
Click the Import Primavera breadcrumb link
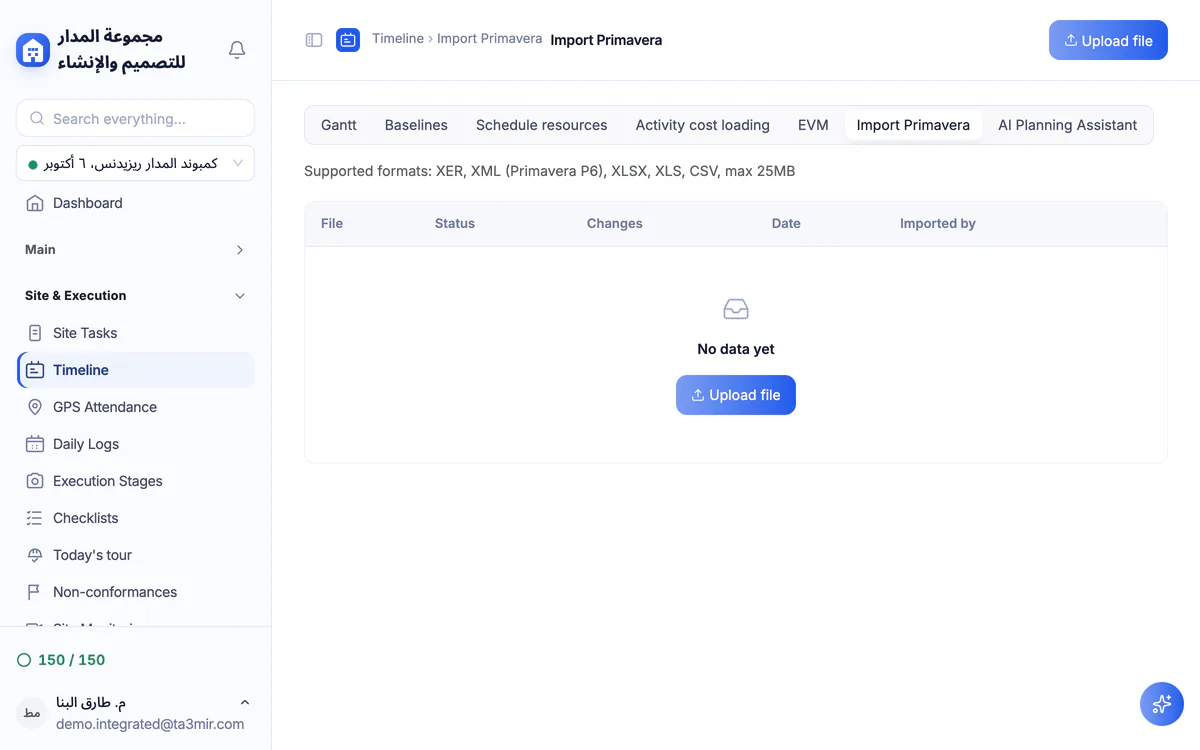(489, 38)
